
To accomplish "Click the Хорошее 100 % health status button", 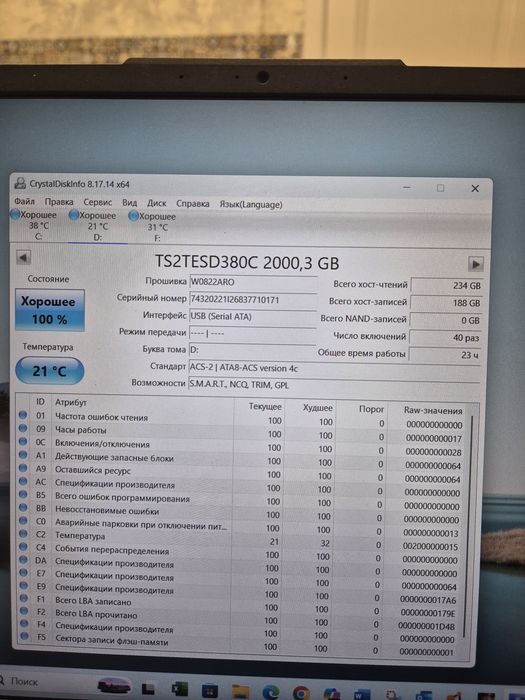I will pyautogui.click(x=50, y=310).
